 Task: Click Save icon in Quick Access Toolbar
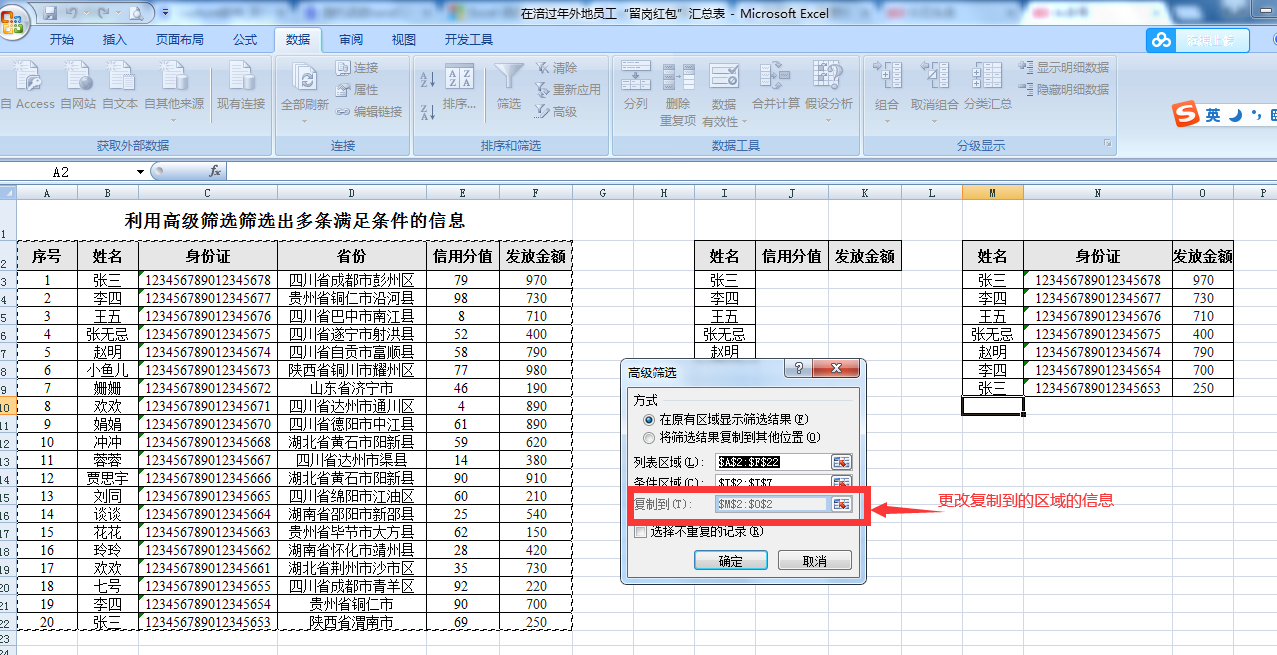tap(50, 13)
